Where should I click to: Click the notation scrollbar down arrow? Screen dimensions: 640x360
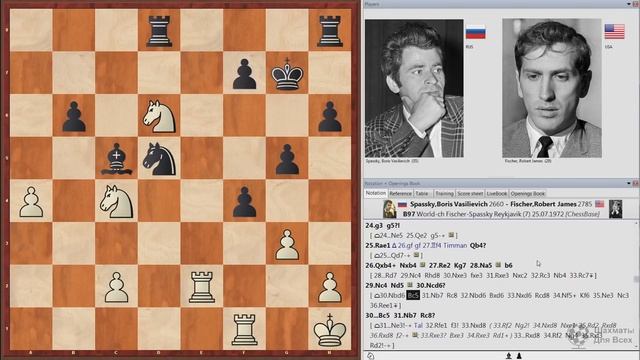point(636,348)
